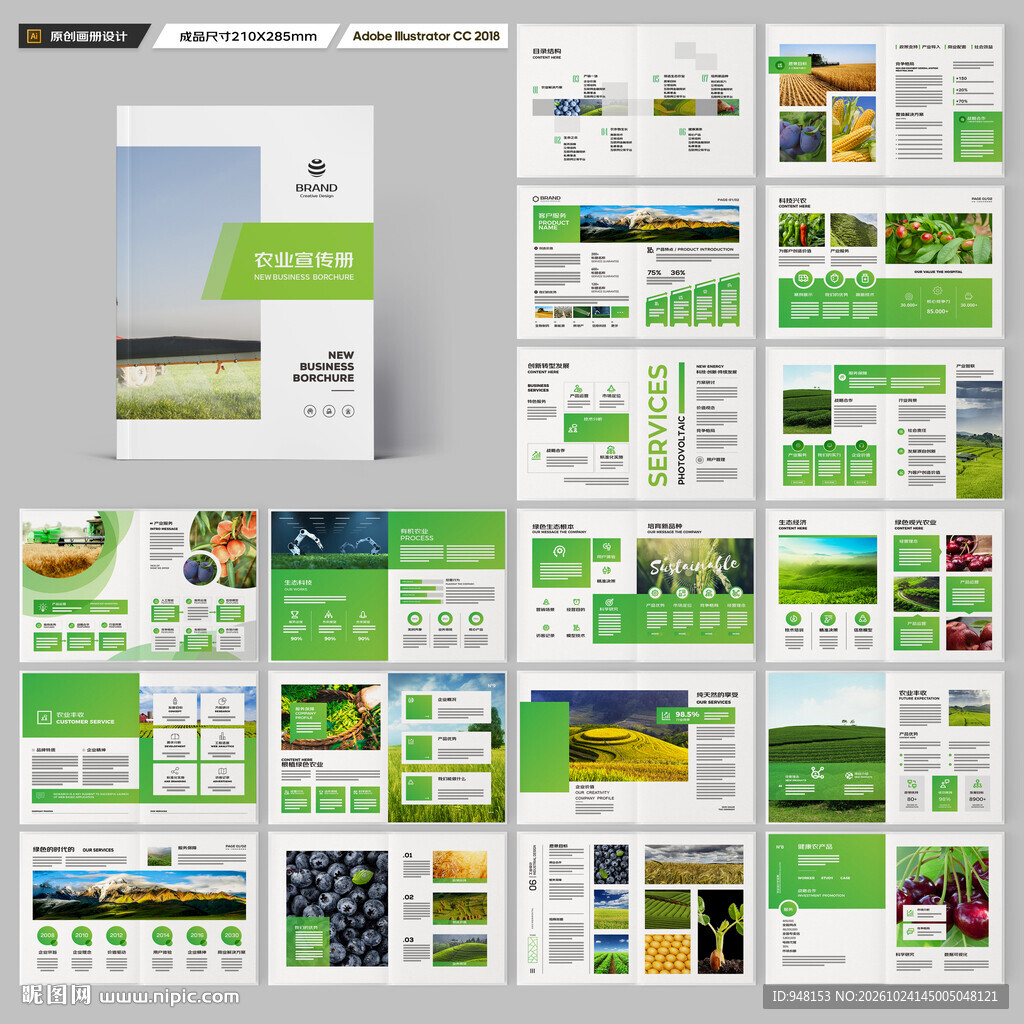Click the 2012 year circle

pyautogui.click(x=116, y=935)
